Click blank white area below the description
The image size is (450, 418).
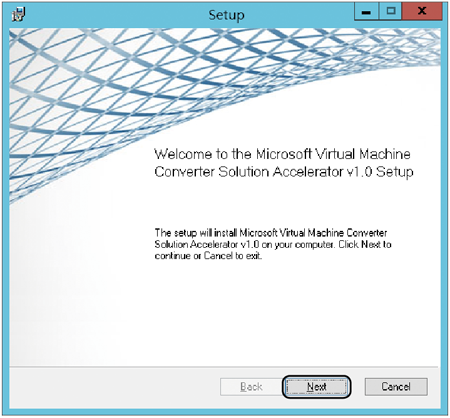pyautogui.click(x=283, y=310)
